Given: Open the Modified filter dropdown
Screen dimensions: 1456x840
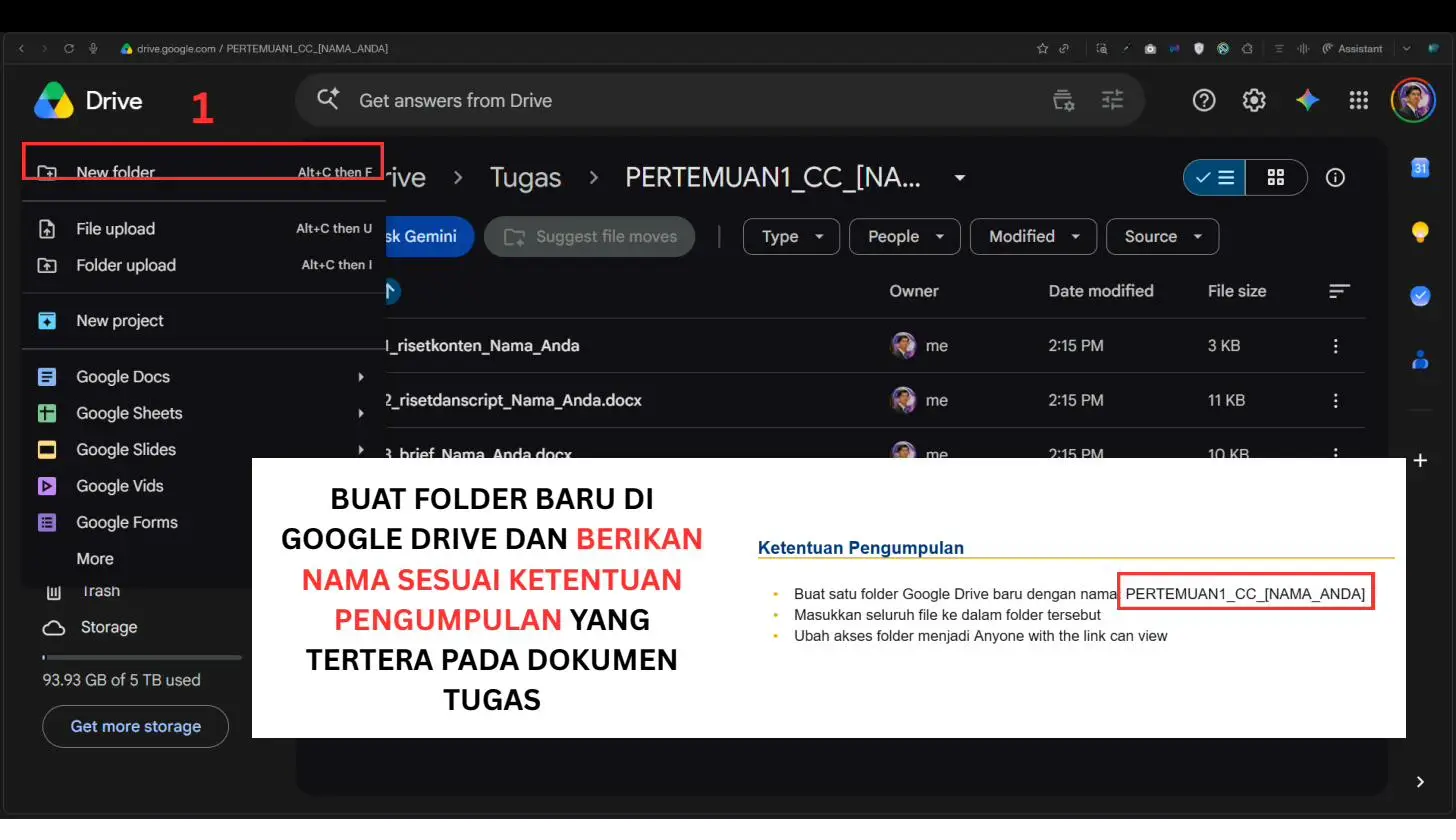Looking at the screenshot, I should 1034,236.
